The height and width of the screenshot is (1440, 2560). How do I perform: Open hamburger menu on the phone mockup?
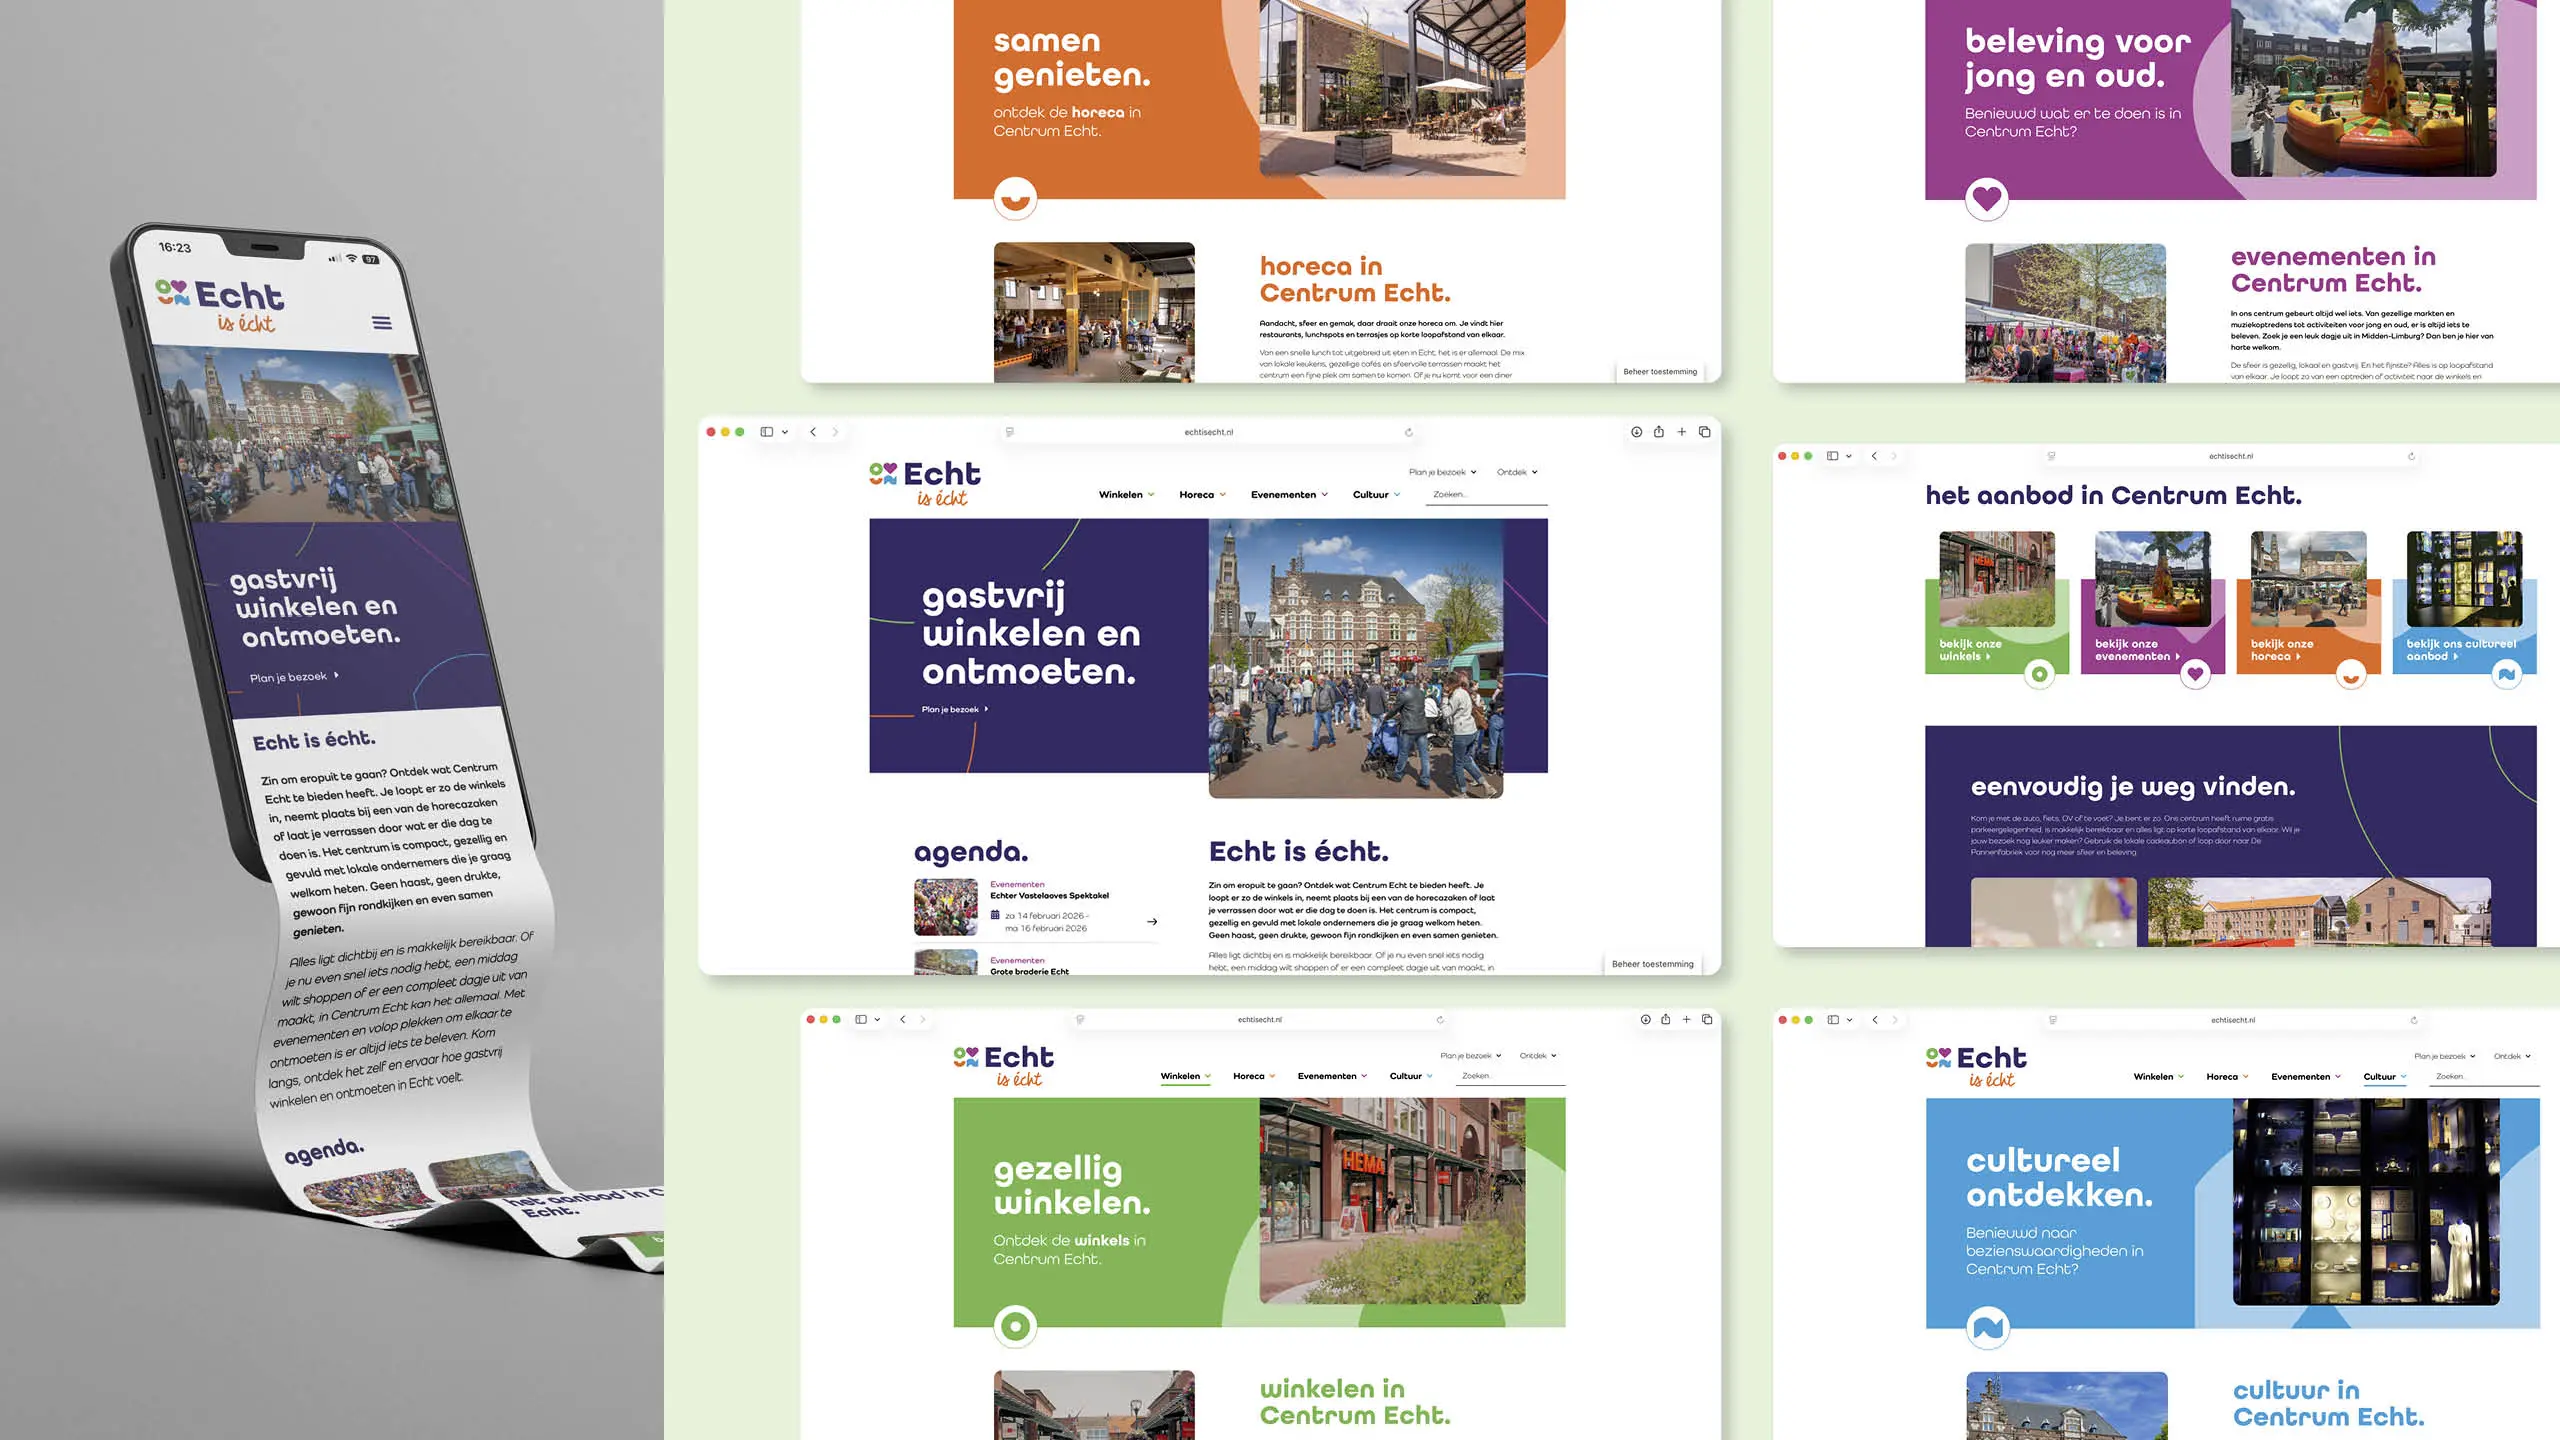(381, 322)
